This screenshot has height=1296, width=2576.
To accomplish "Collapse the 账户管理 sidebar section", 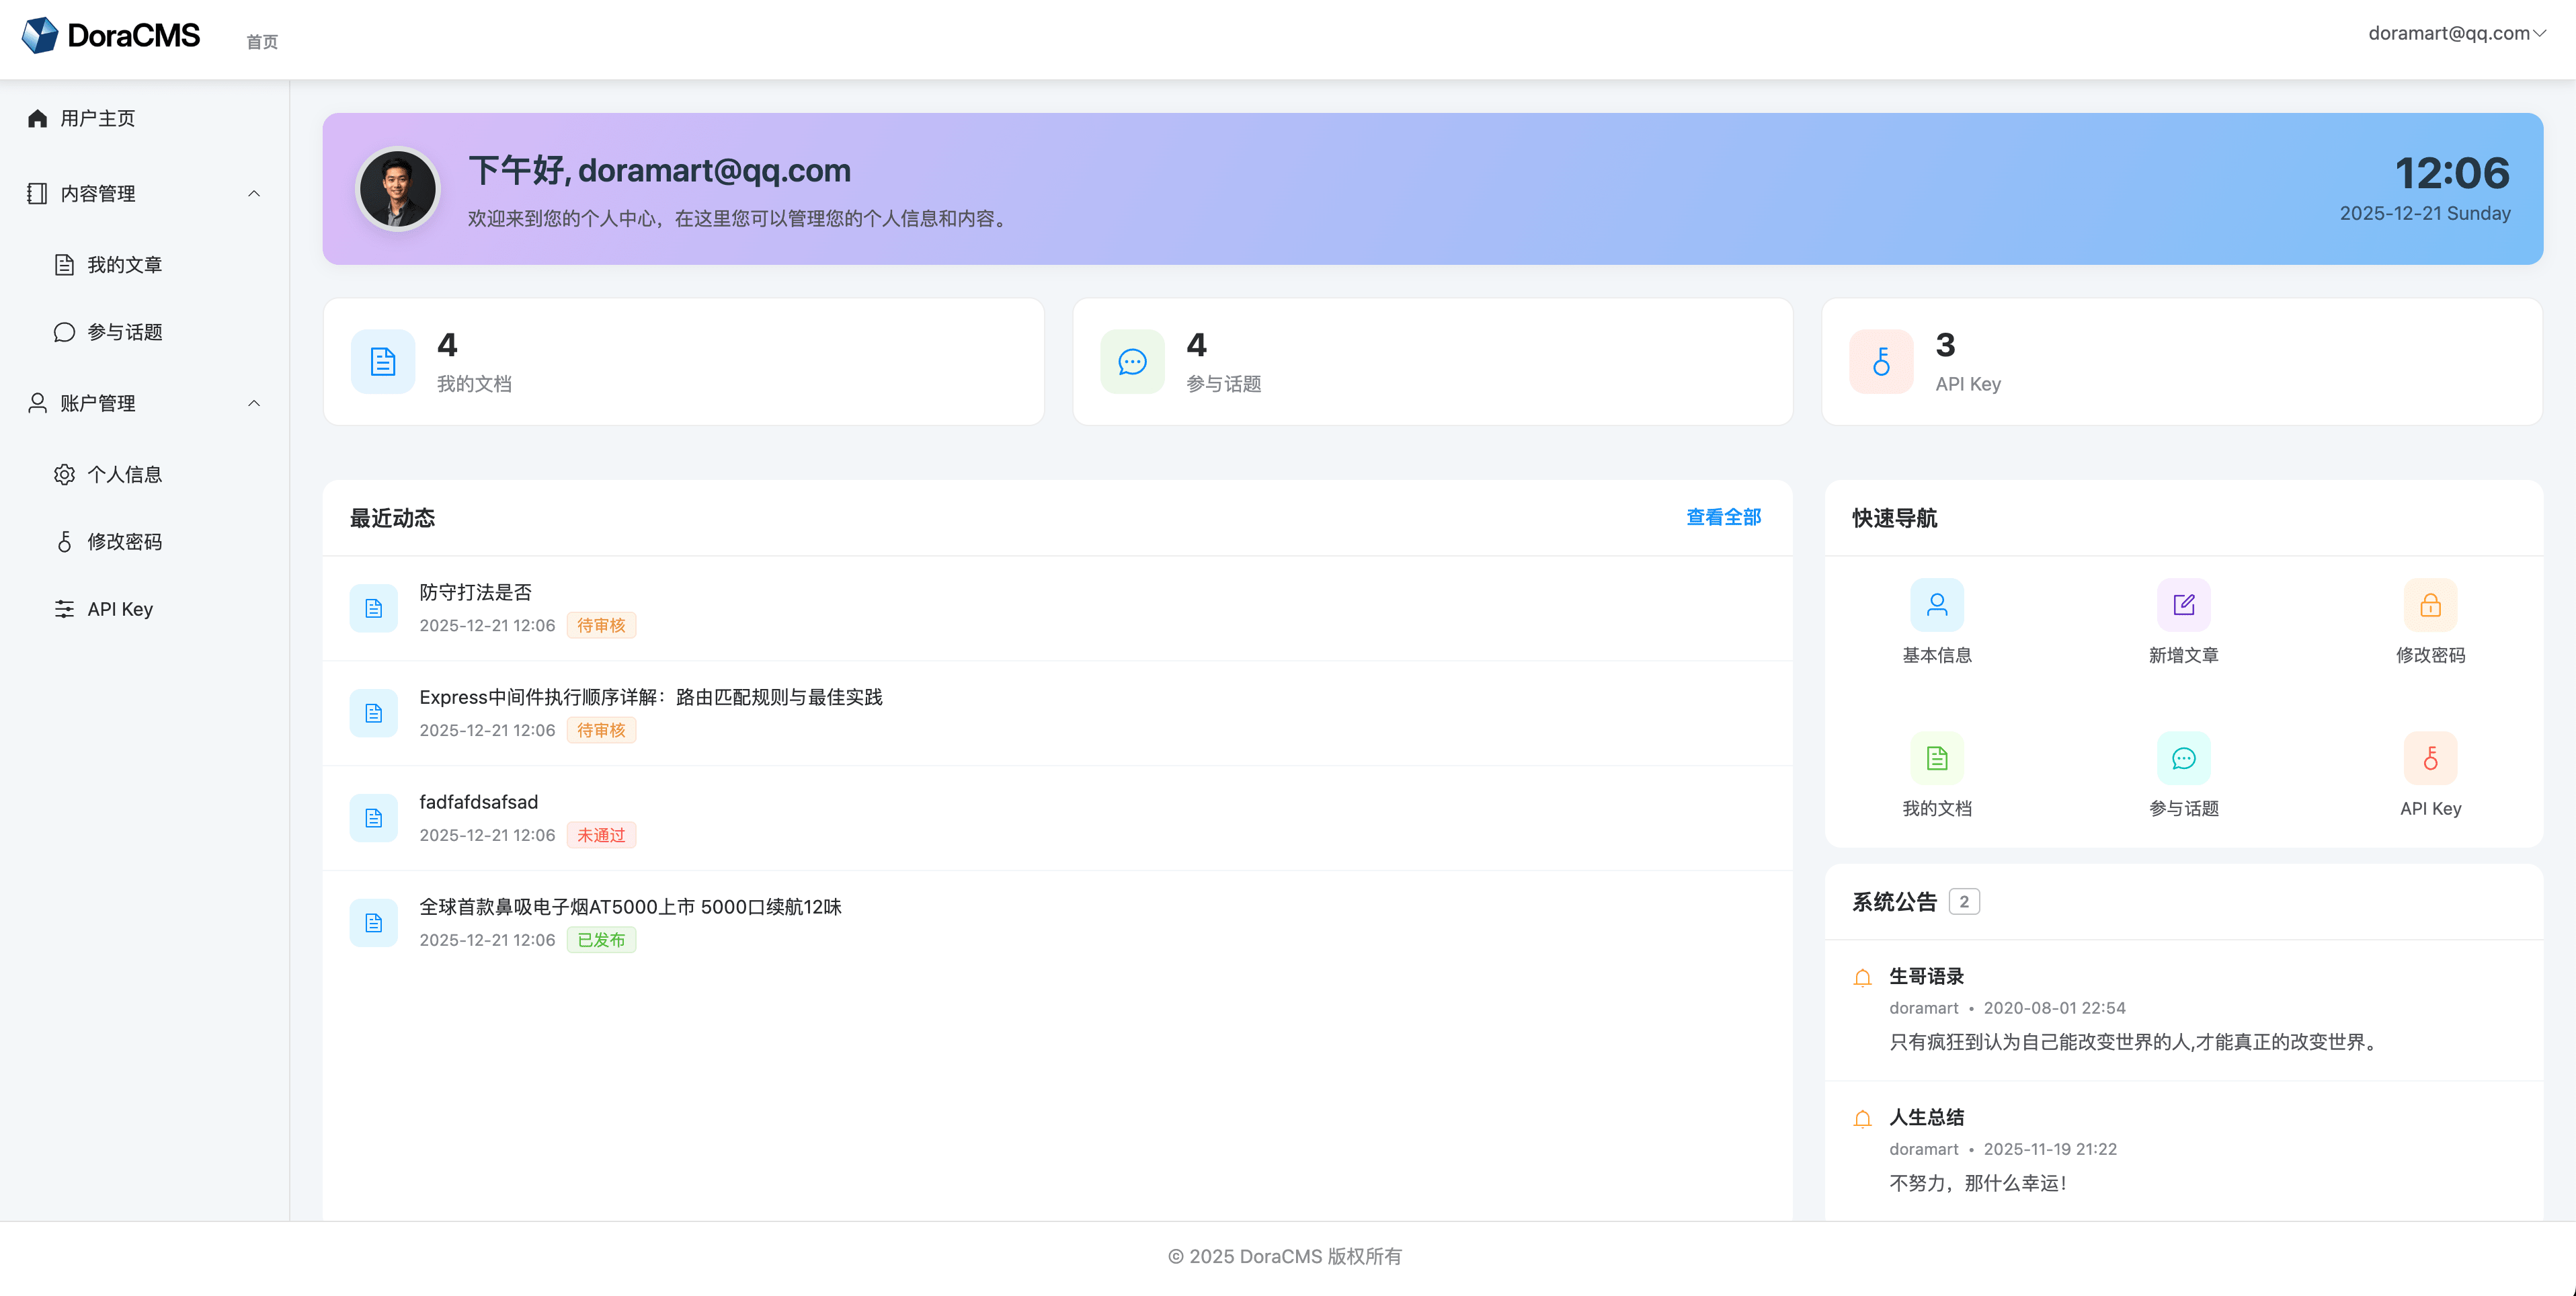I will click(x=254, y=403).
